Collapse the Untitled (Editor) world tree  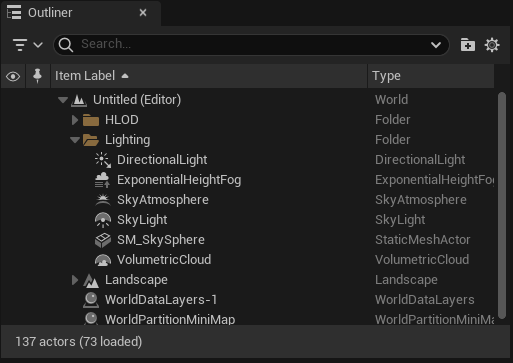pos(63,100)
